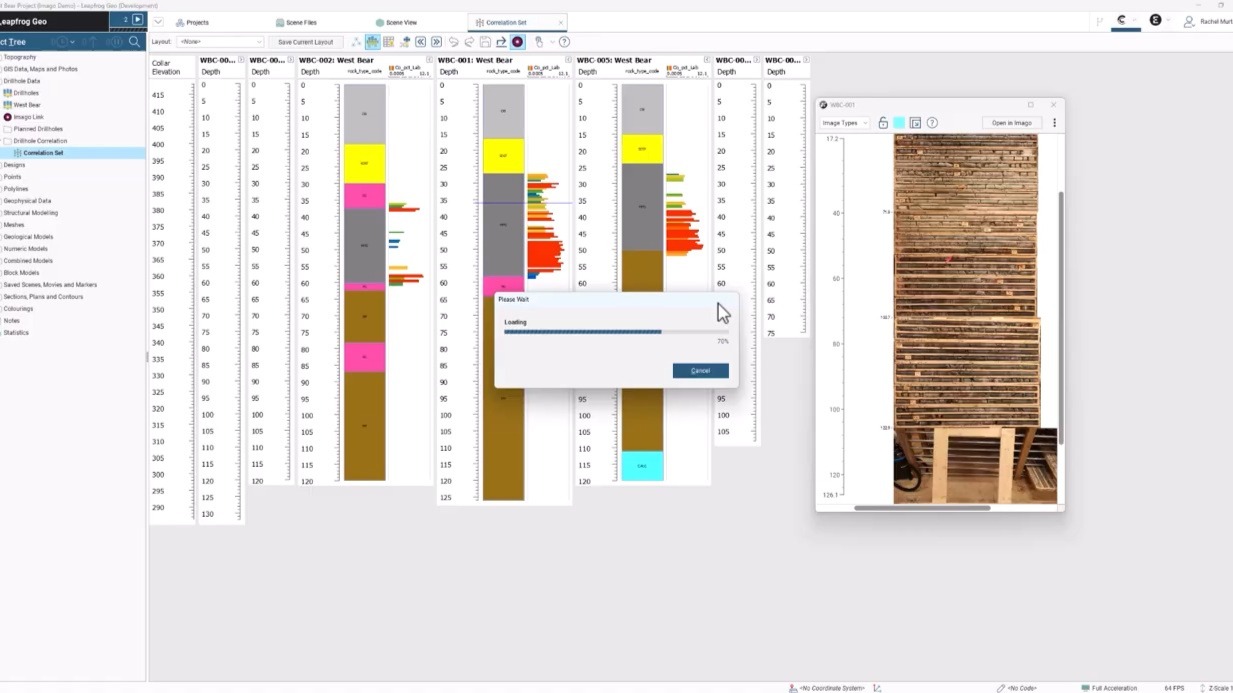The image size is (1233, 693).
Task: Click the fit-to-window icon in the WBC-001 window
Action: (915, 123)
